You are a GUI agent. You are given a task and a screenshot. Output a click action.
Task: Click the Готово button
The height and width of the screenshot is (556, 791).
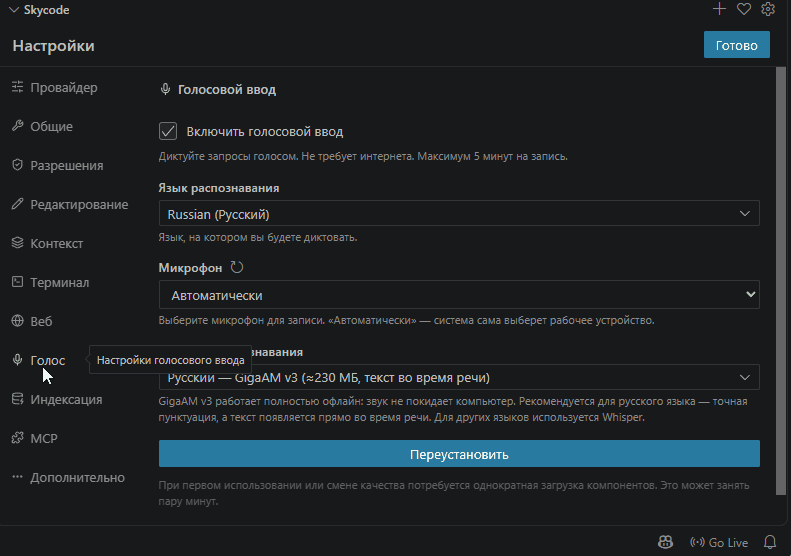pos(737,45)
